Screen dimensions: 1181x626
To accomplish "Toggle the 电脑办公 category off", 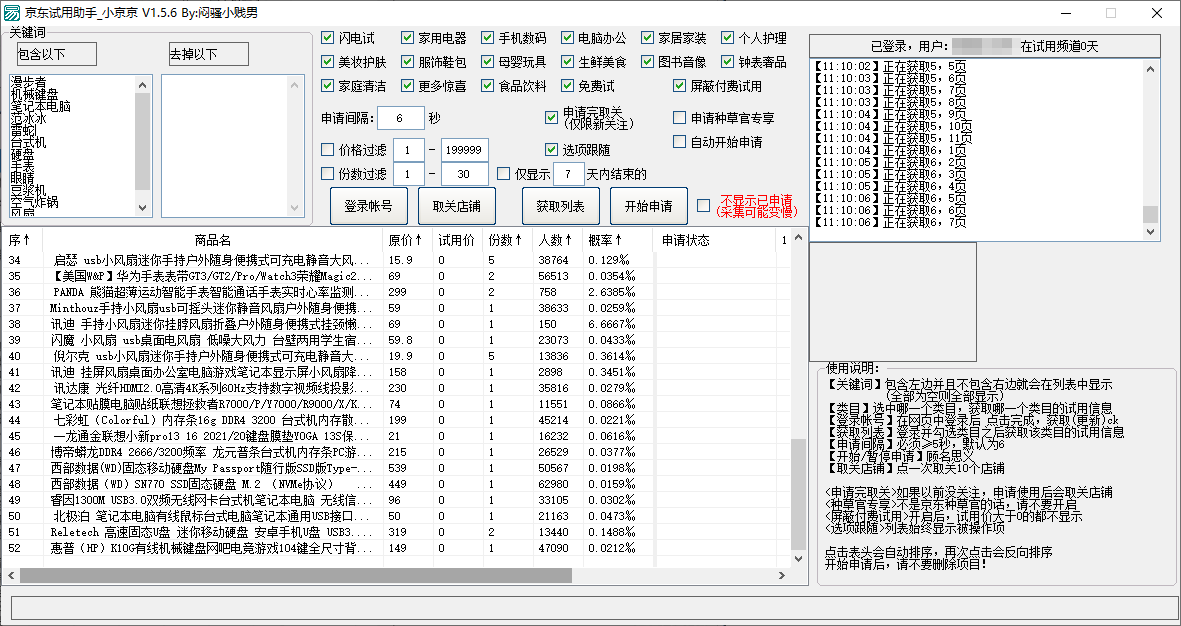I will click(568, 37).
